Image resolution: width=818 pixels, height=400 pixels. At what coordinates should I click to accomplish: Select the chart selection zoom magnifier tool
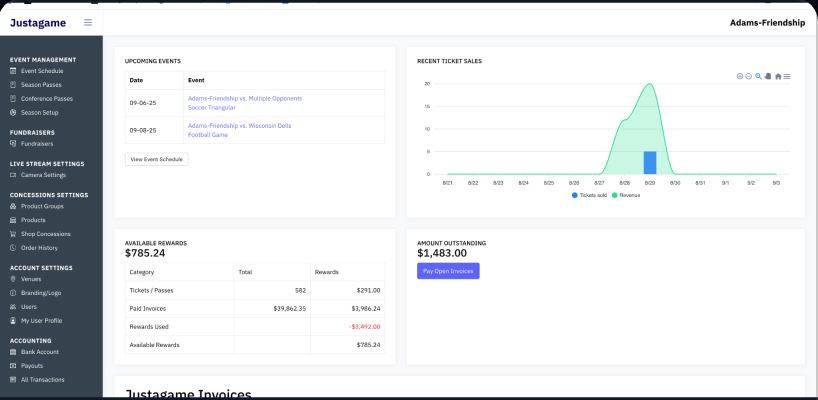click(x=759, y=76)
